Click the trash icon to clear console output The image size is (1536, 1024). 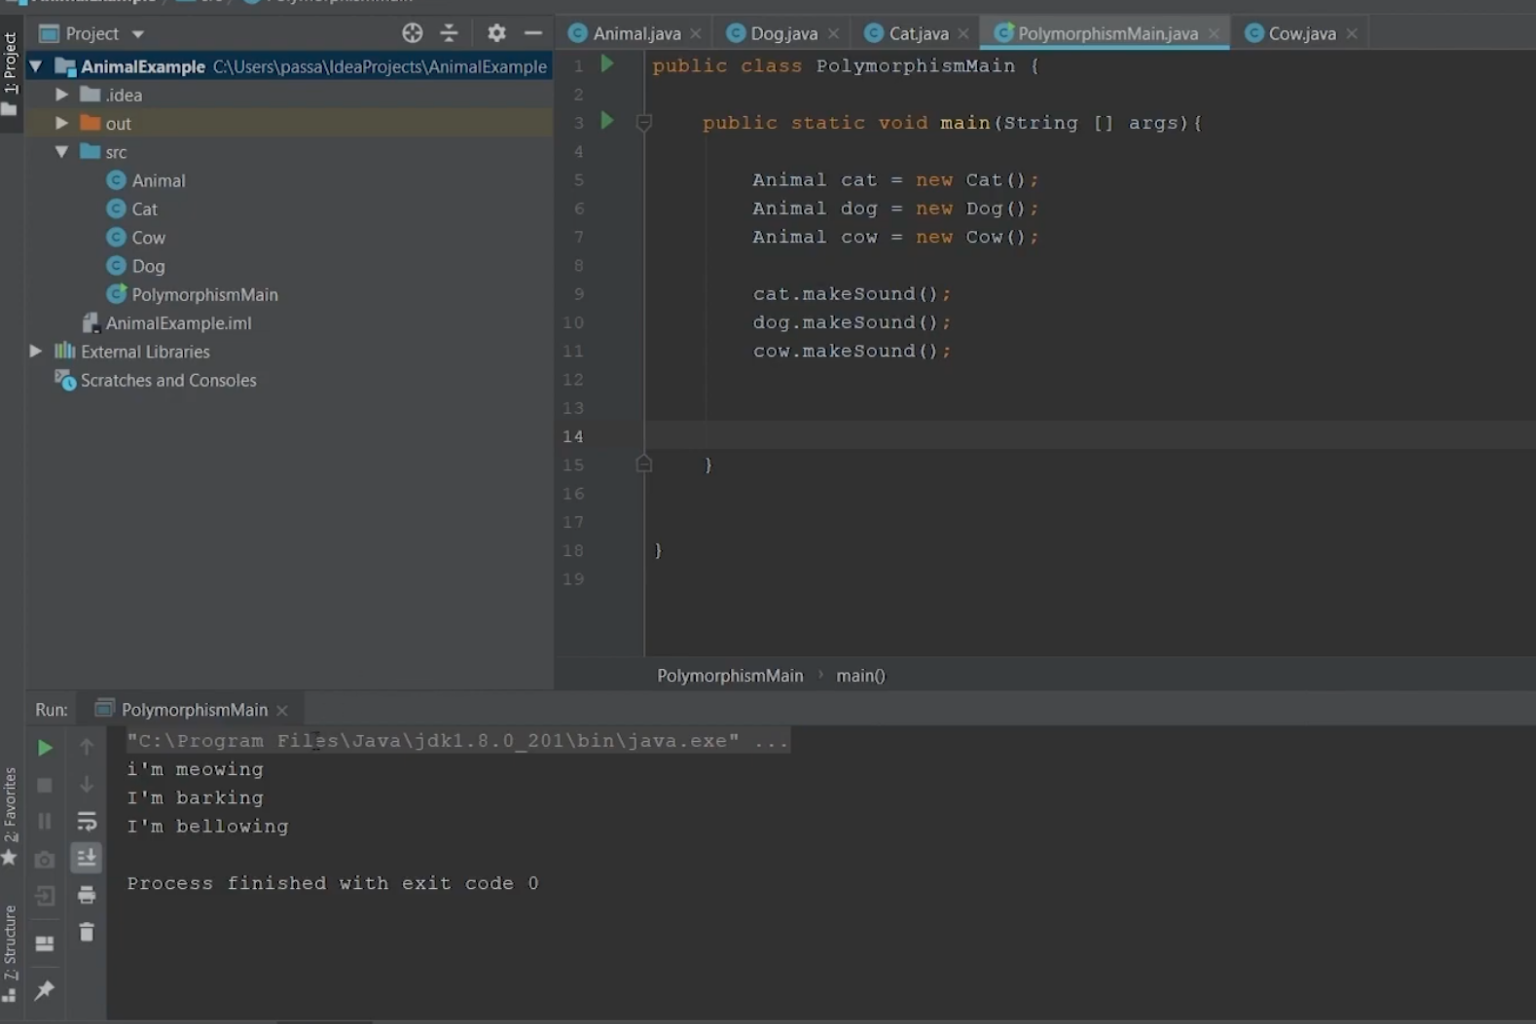click(x=87, y=932)
